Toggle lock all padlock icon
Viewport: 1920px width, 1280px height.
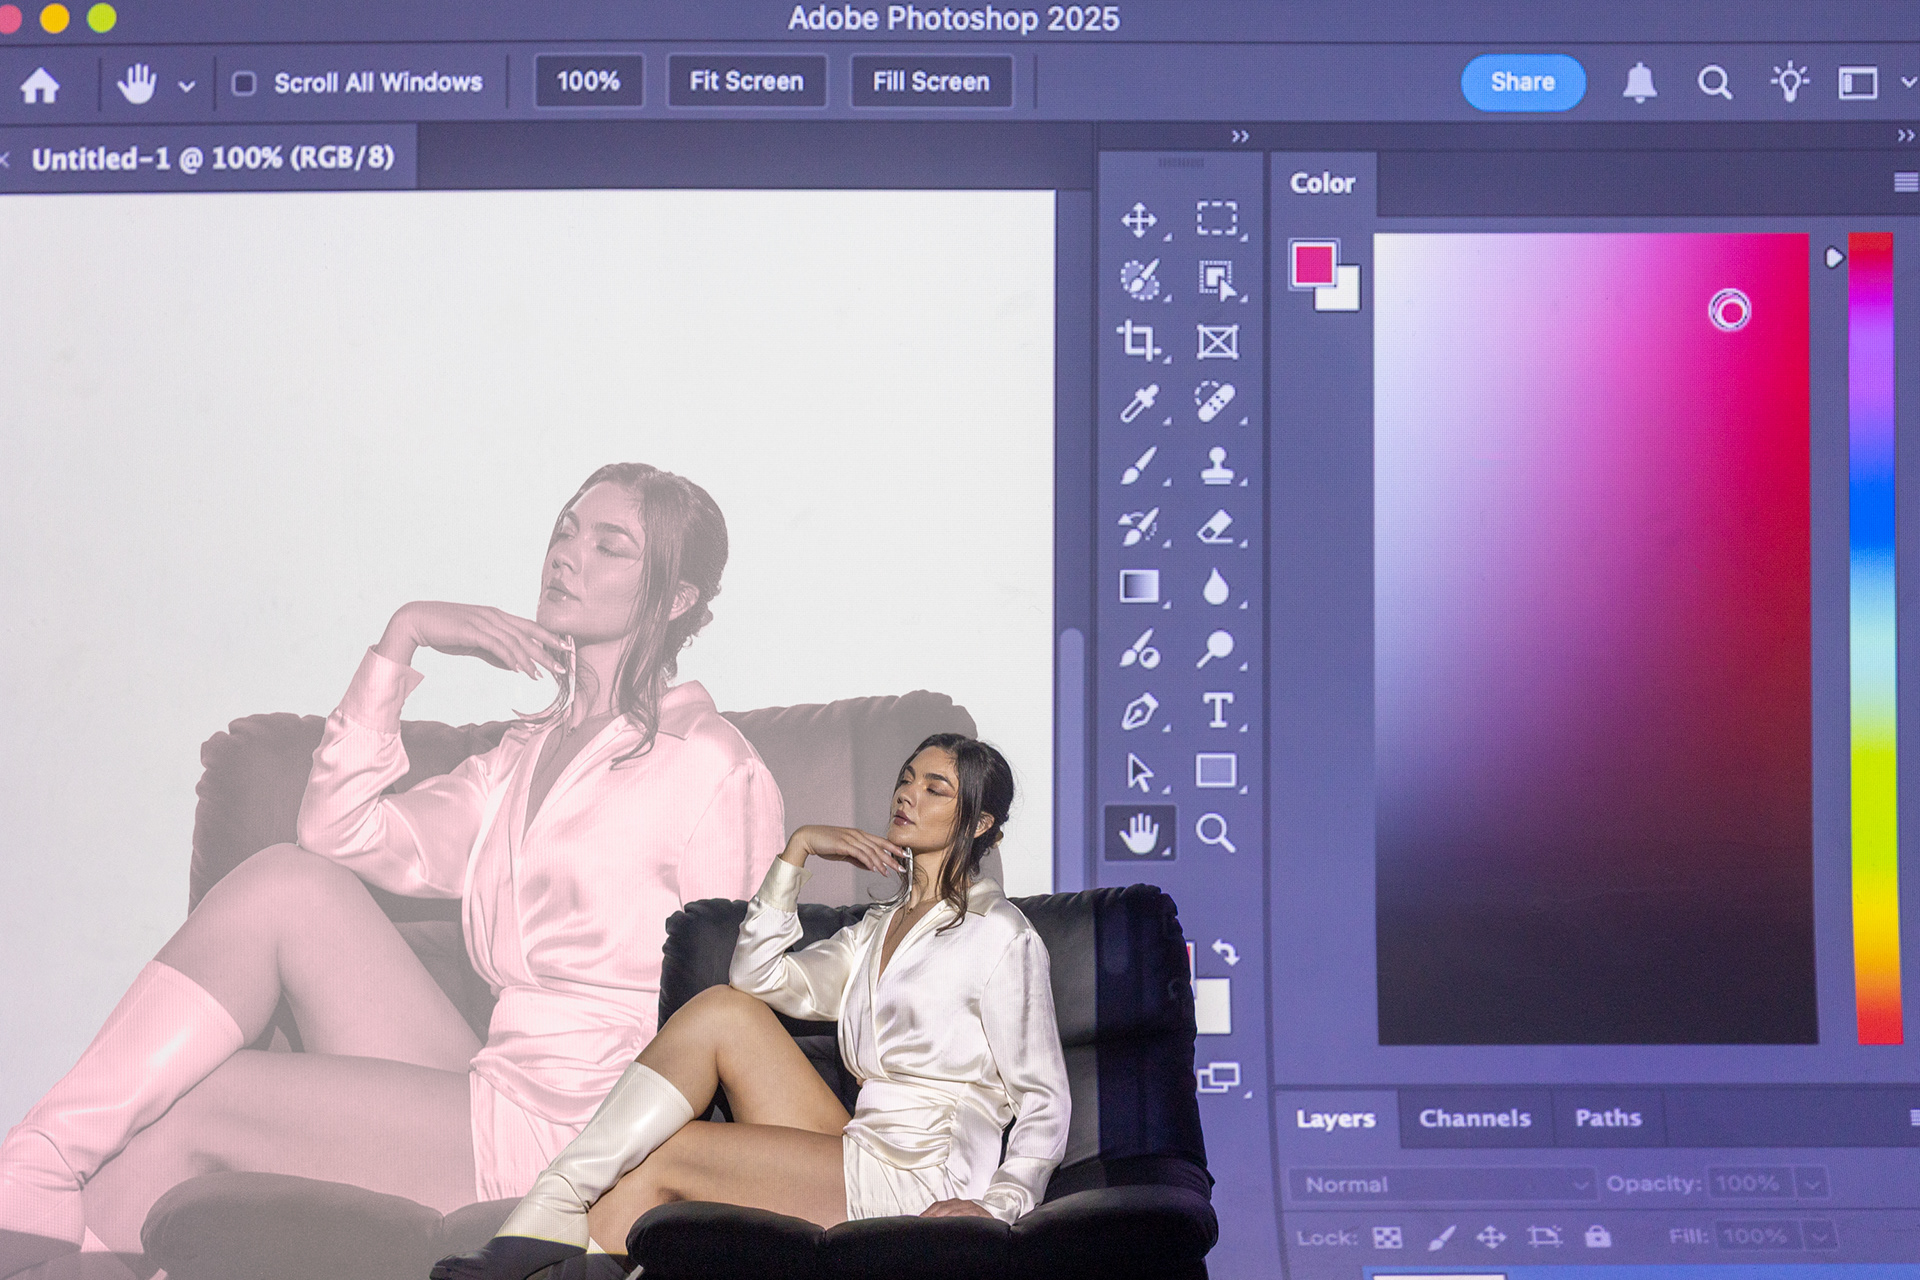point(1597,1237)
